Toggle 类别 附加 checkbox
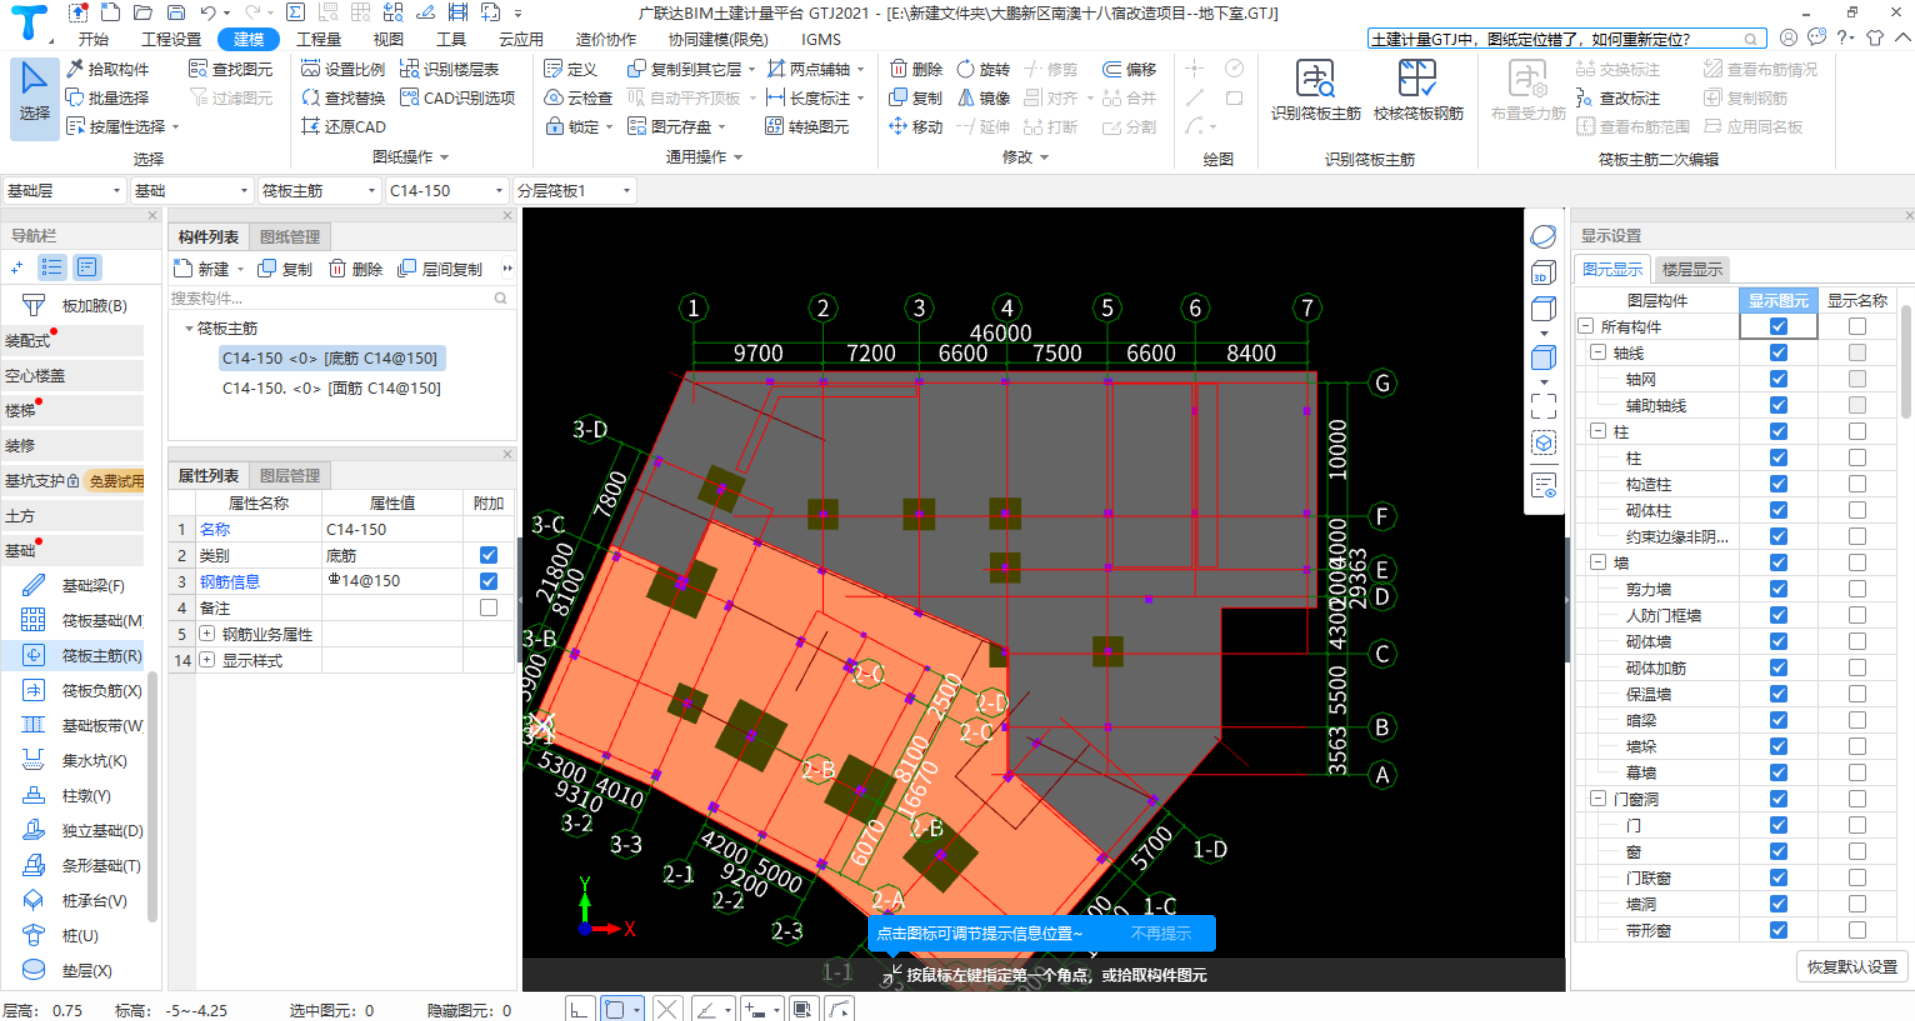The height and width of the screenshot is (1021, 1915). tap(488, 555)
